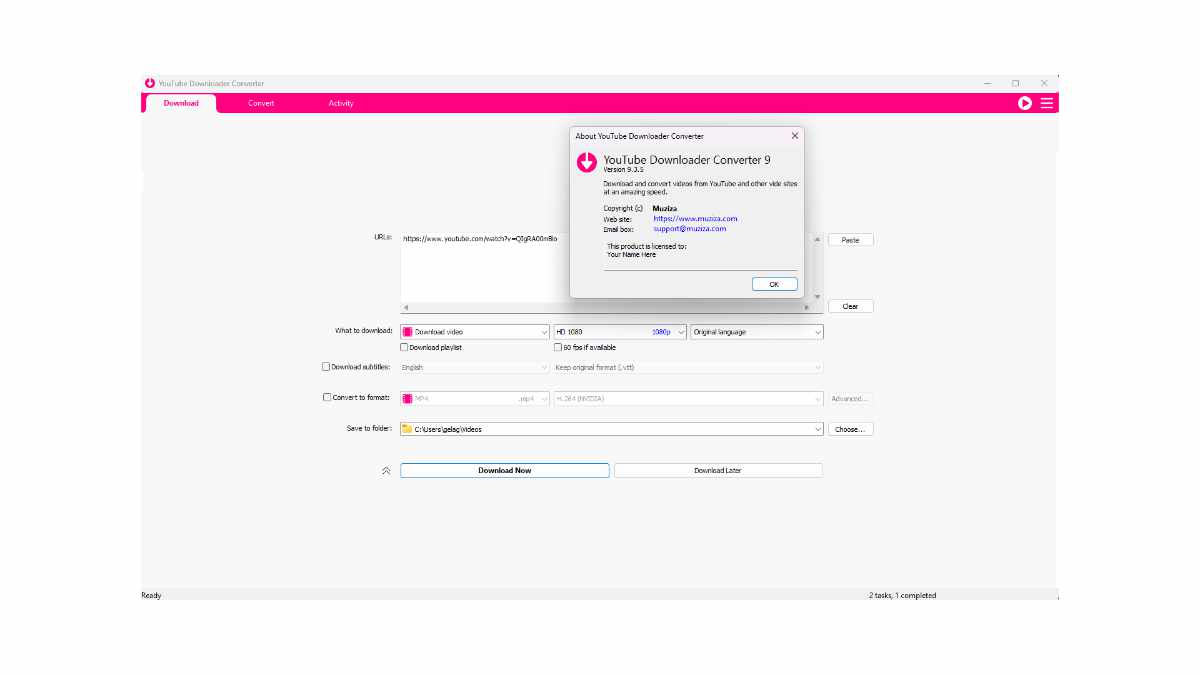Click the Clear button
1200x675 pixels.
click(850, 306)
